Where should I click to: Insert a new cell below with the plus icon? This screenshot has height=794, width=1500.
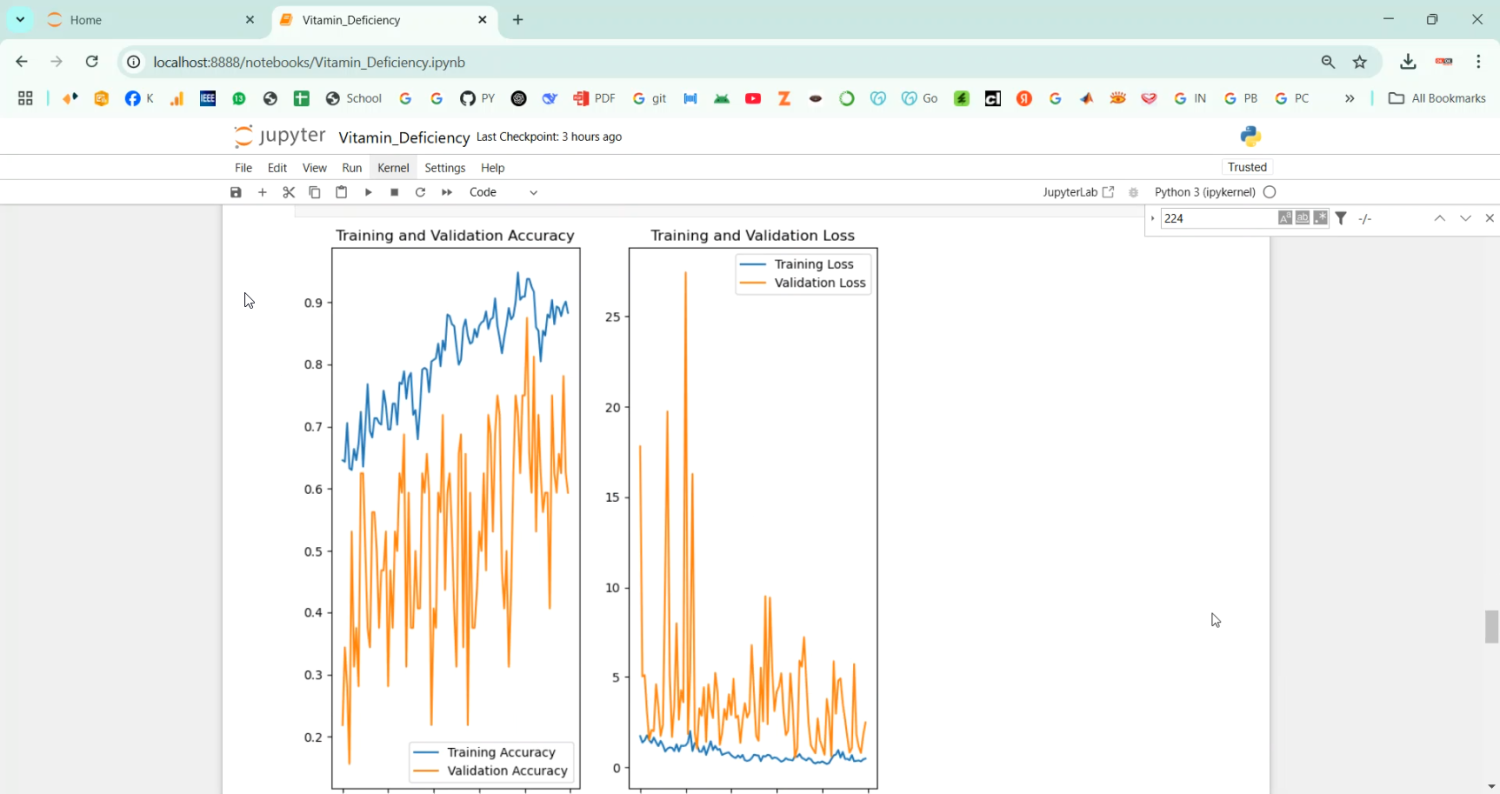click(262, 192)
